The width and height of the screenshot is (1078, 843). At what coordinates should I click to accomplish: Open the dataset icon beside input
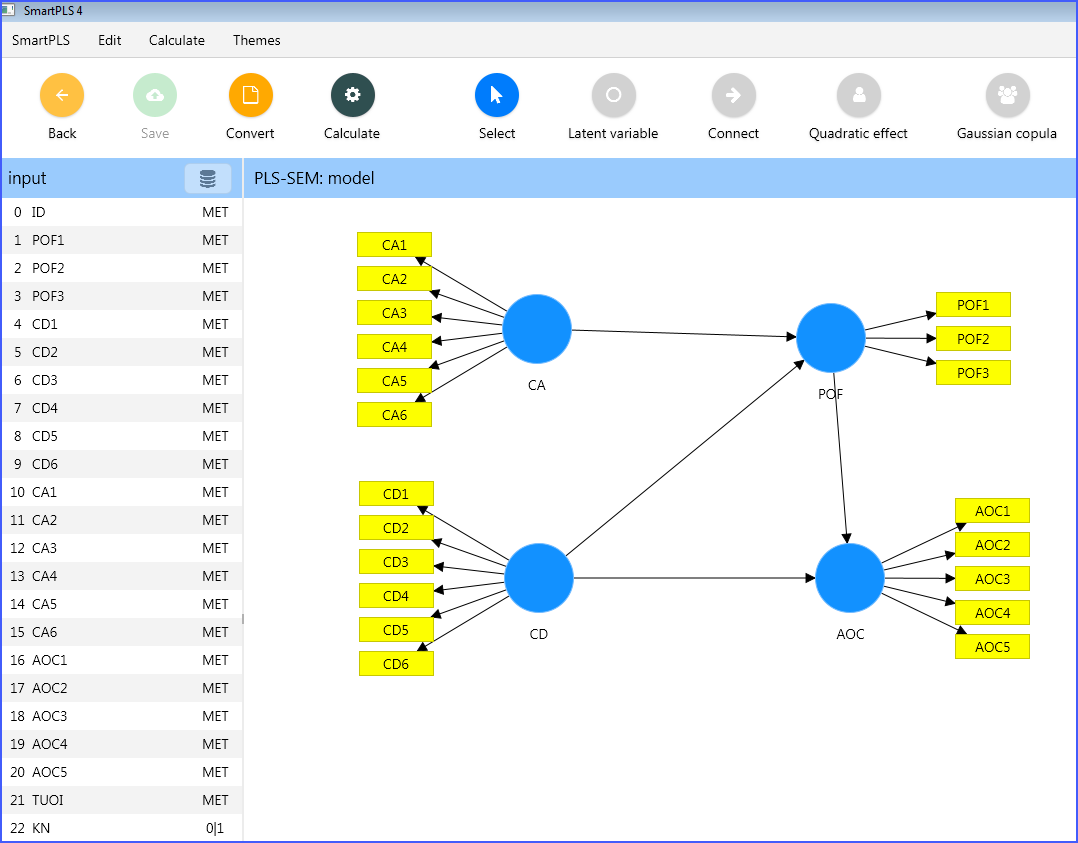[207, 179]
